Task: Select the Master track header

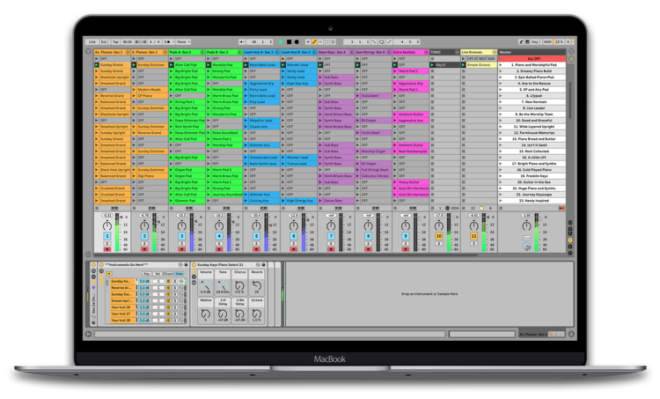Action: [x=532, y=52]
